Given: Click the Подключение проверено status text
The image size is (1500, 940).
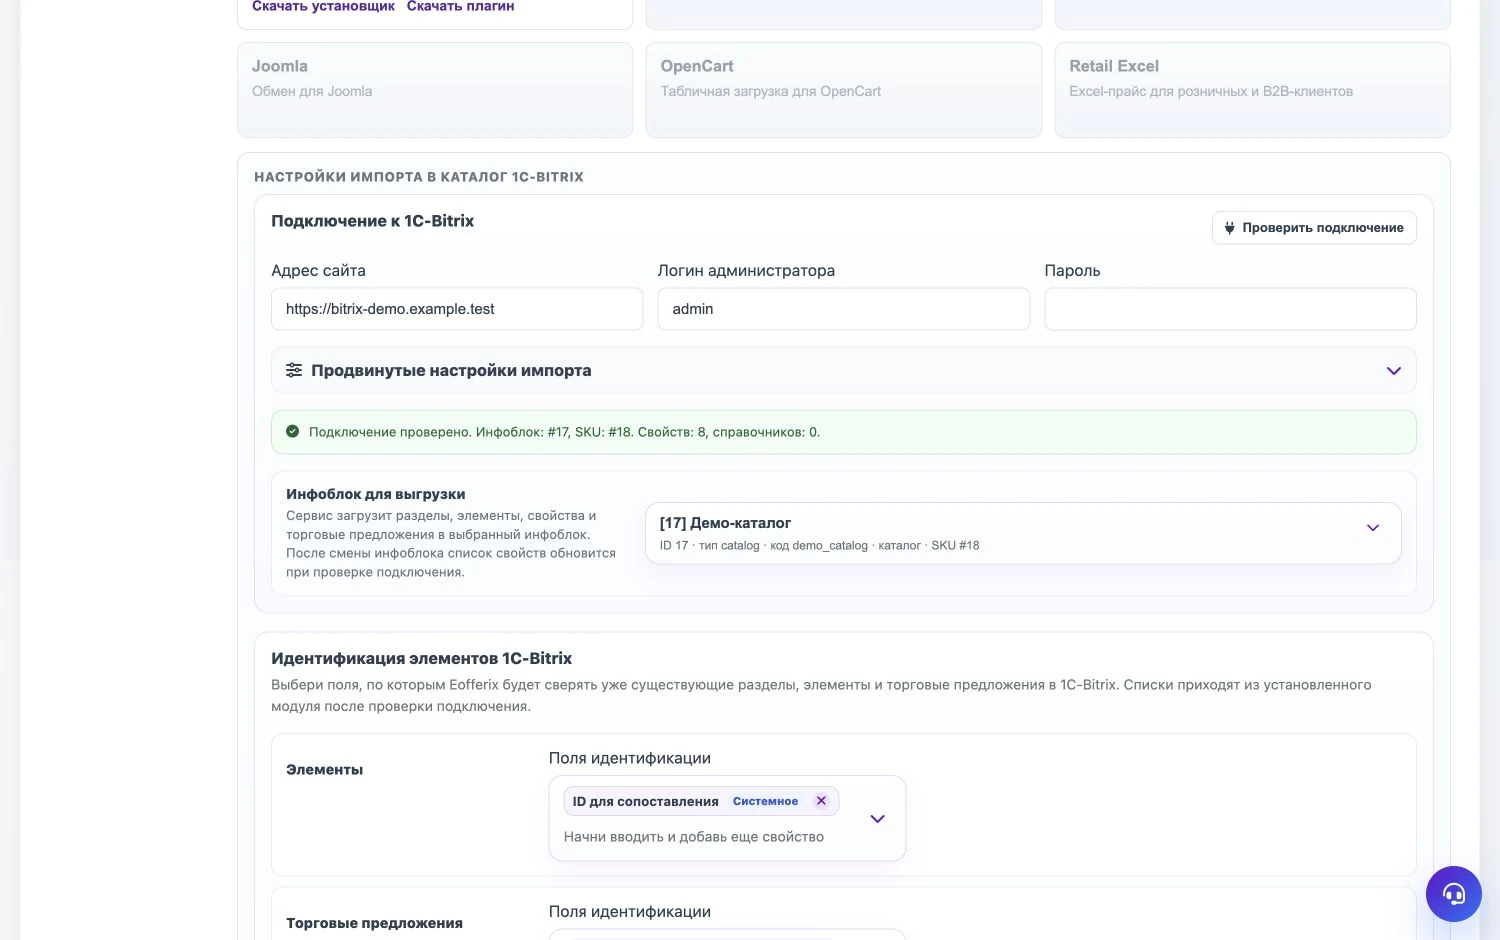Looking at the screenshot, I should 564,432.
